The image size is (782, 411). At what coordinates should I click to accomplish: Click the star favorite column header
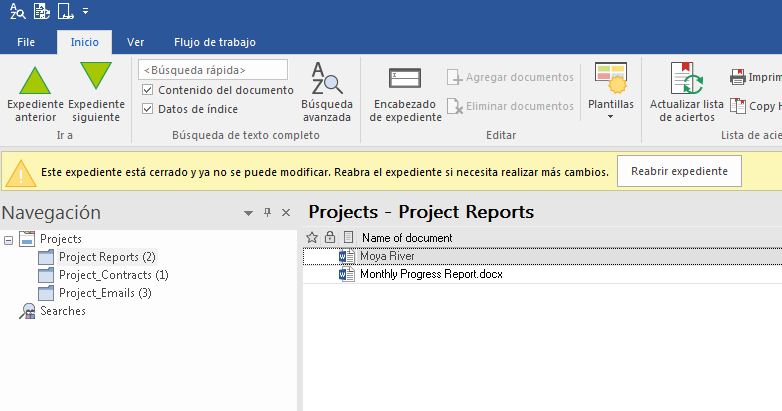312,237
